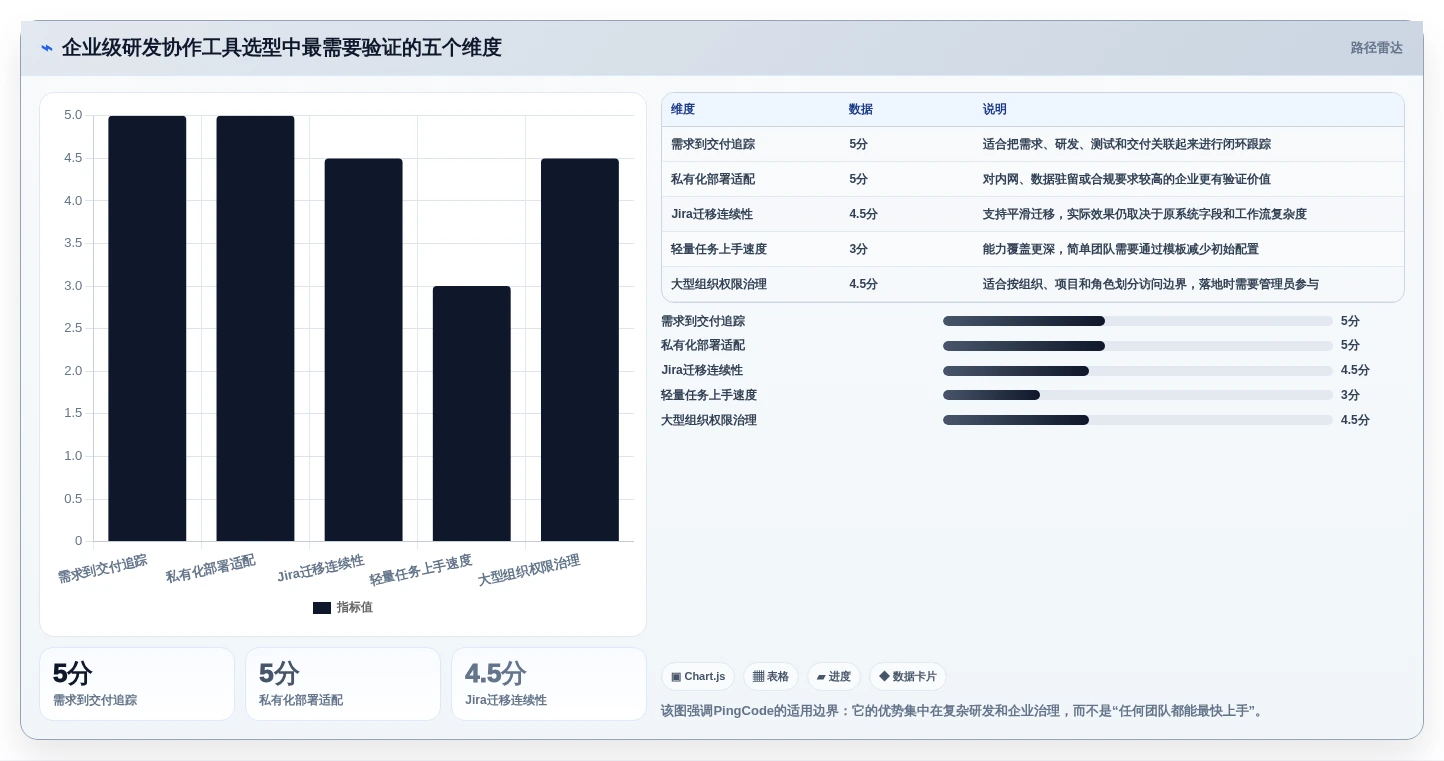Screen dimensions: 1444x761
Task: Open the 4.5分 Jira迁移连续性 data card
Action: point(549,684)
